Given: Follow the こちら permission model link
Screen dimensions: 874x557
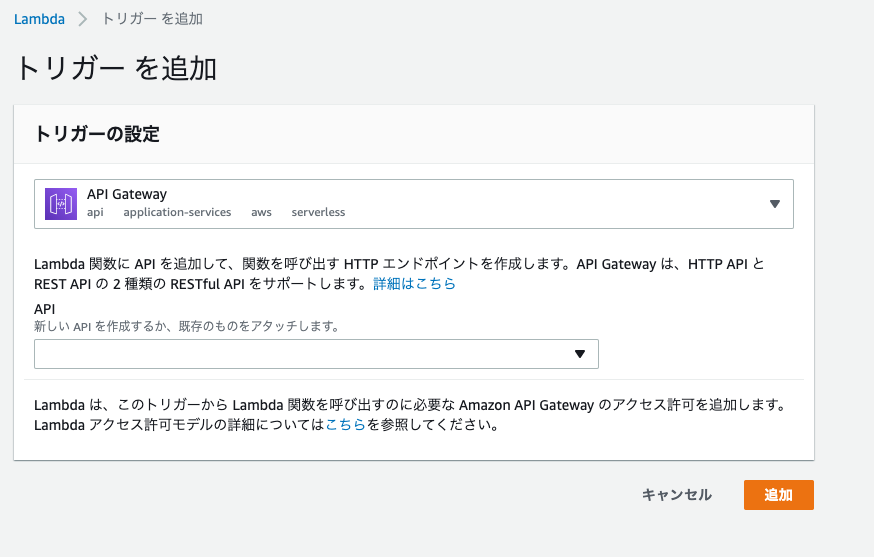Looking at the screenshot, I should [x=345, y=425].
